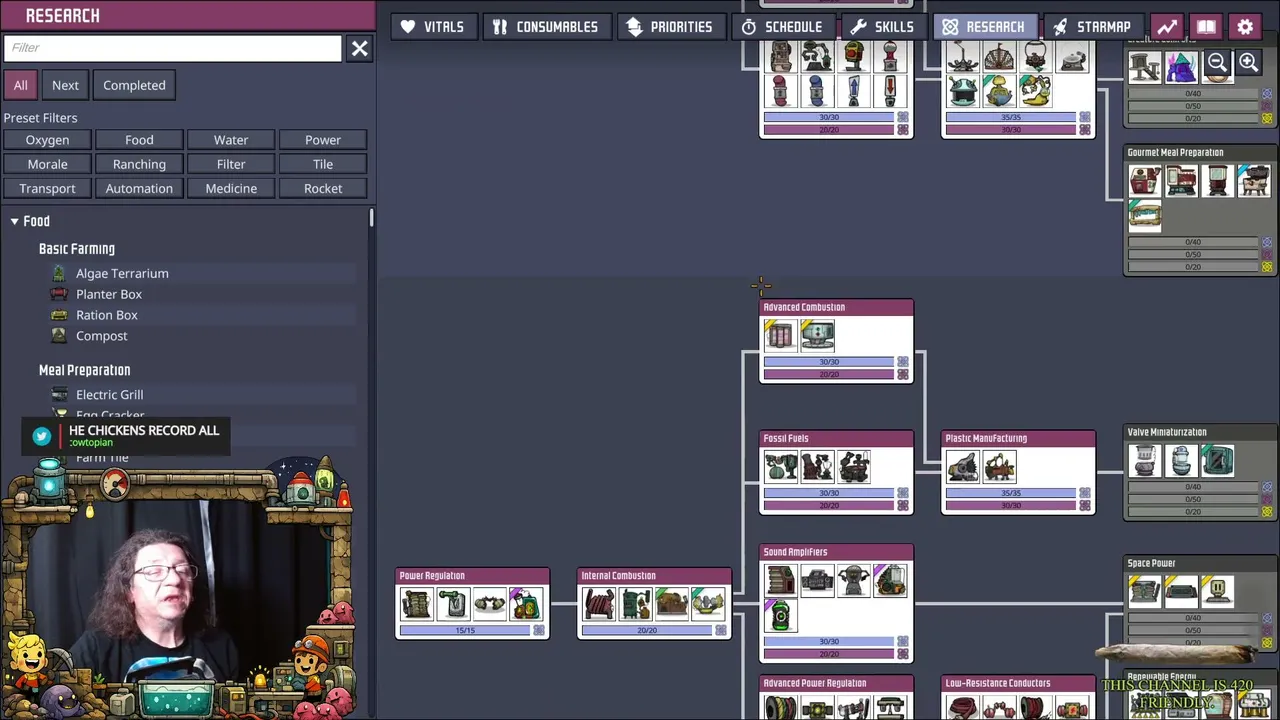The height and width of the screenshot is (720, 1280).
Task: Click first building icon in Plastic Manufacturing
Action: pyautogui.click(x=962, y=466)
